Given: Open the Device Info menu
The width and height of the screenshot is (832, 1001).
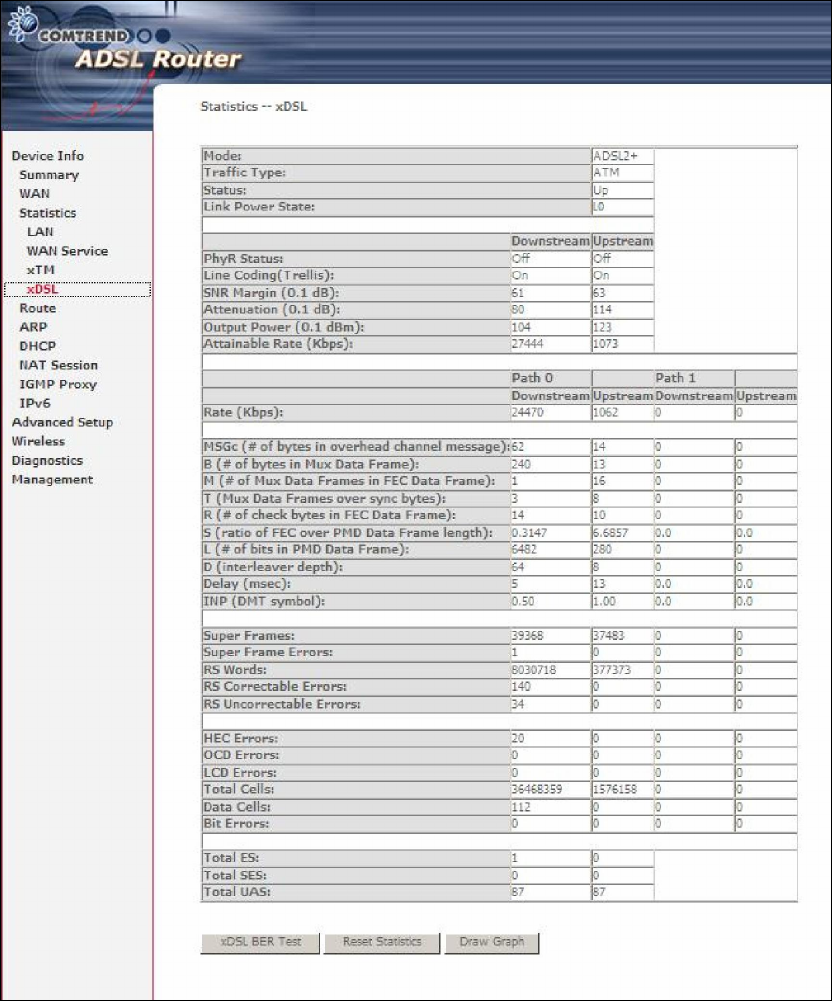Looking at the screenshot, I should [x=47, y=156].
